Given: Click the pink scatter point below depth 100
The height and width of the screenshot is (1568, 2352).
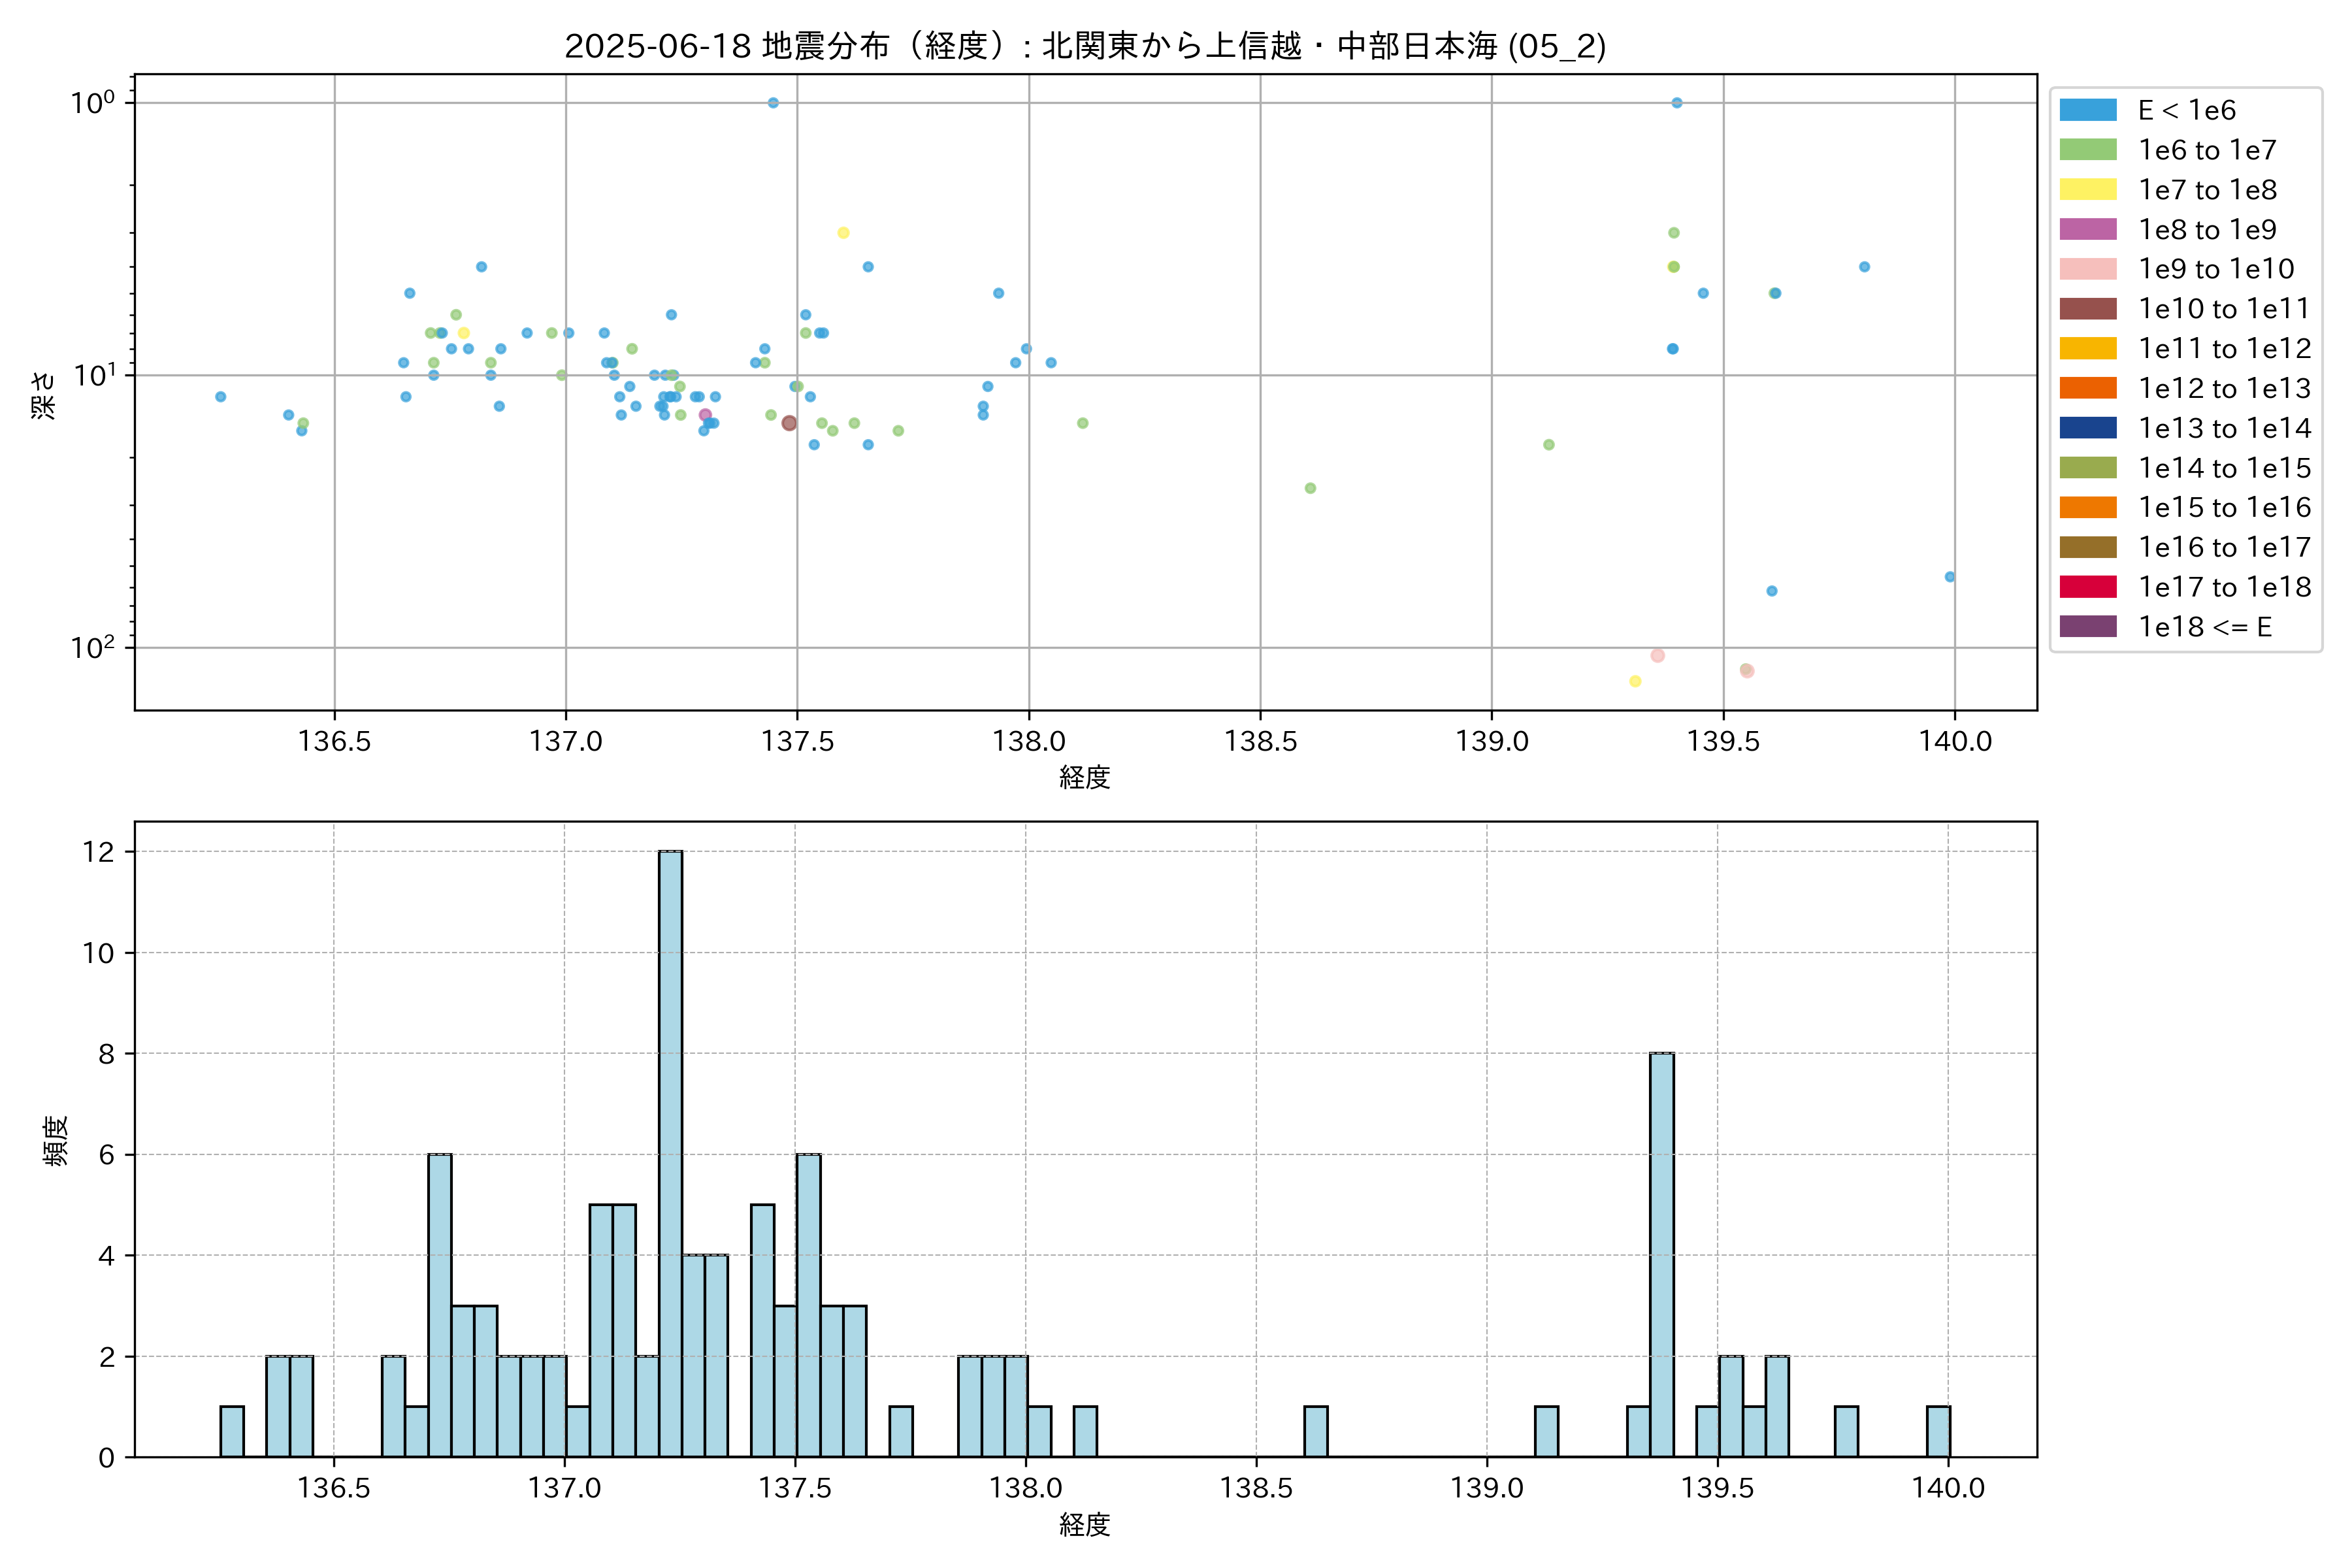Looking at the screenshot, I should click(1657, 656).
